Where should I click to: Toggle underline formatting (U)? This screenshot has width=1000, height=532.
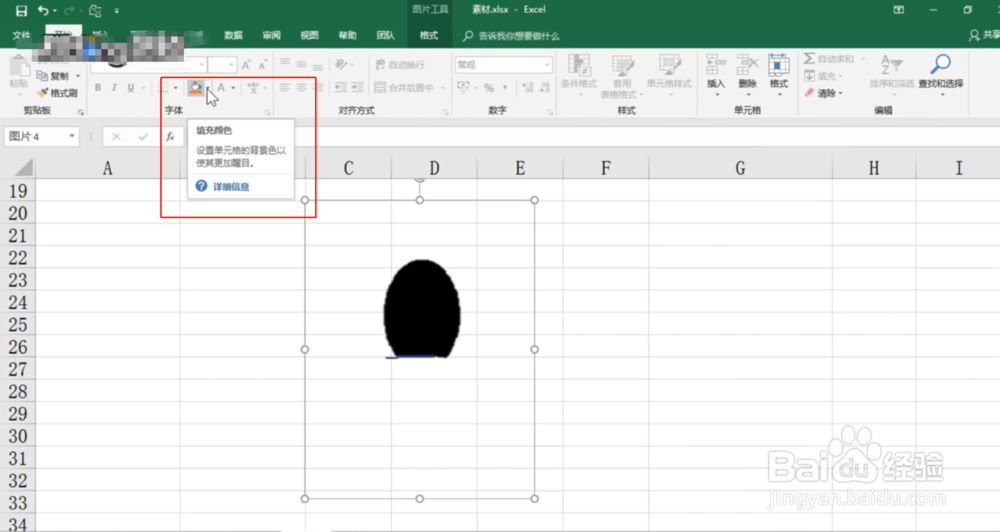[x=130, y=87]
